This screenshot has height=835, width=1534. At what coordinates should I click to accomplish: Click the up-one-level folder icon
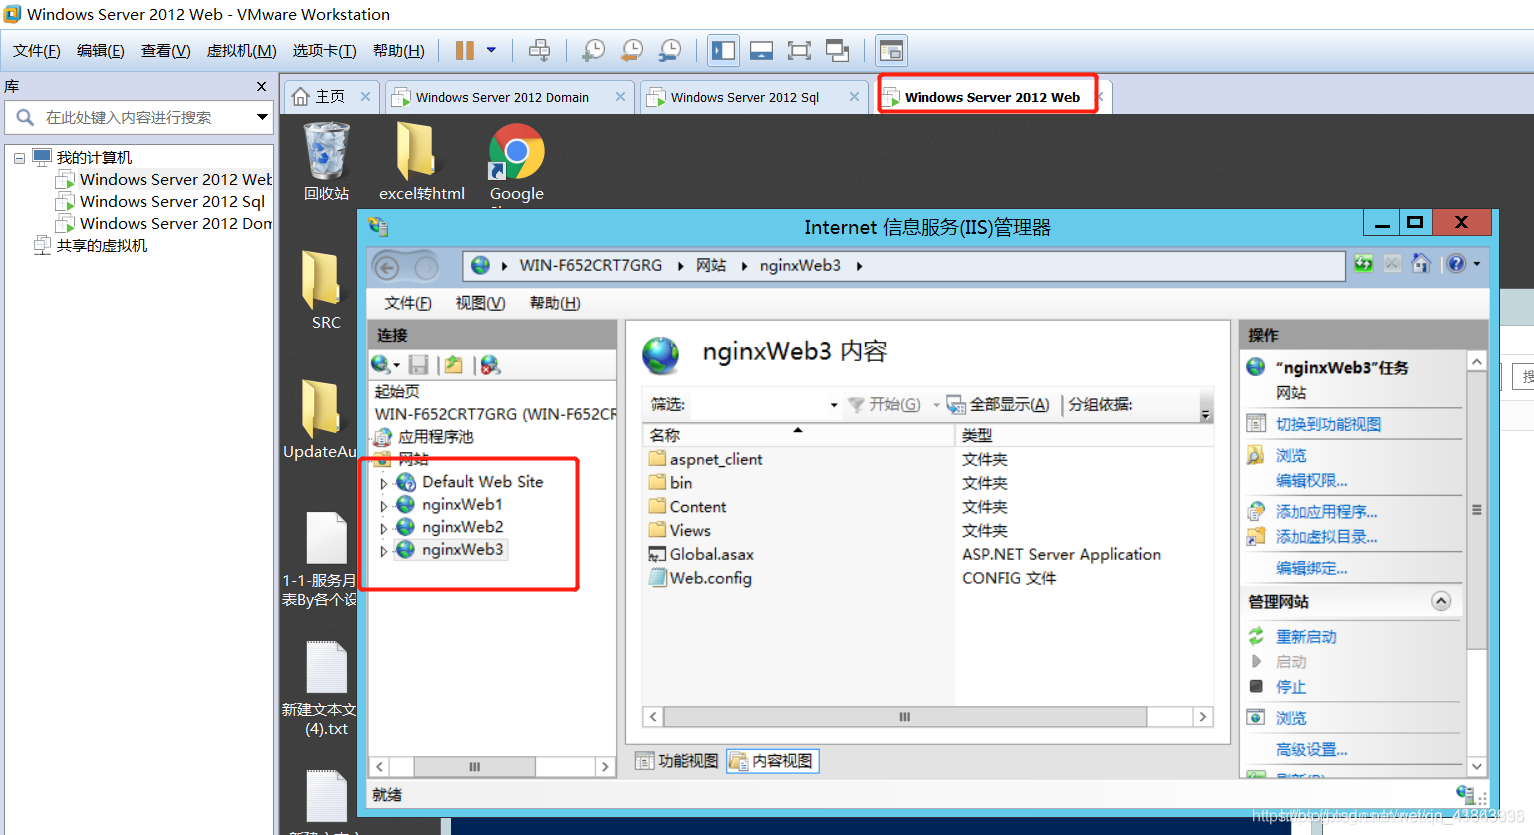454,365
